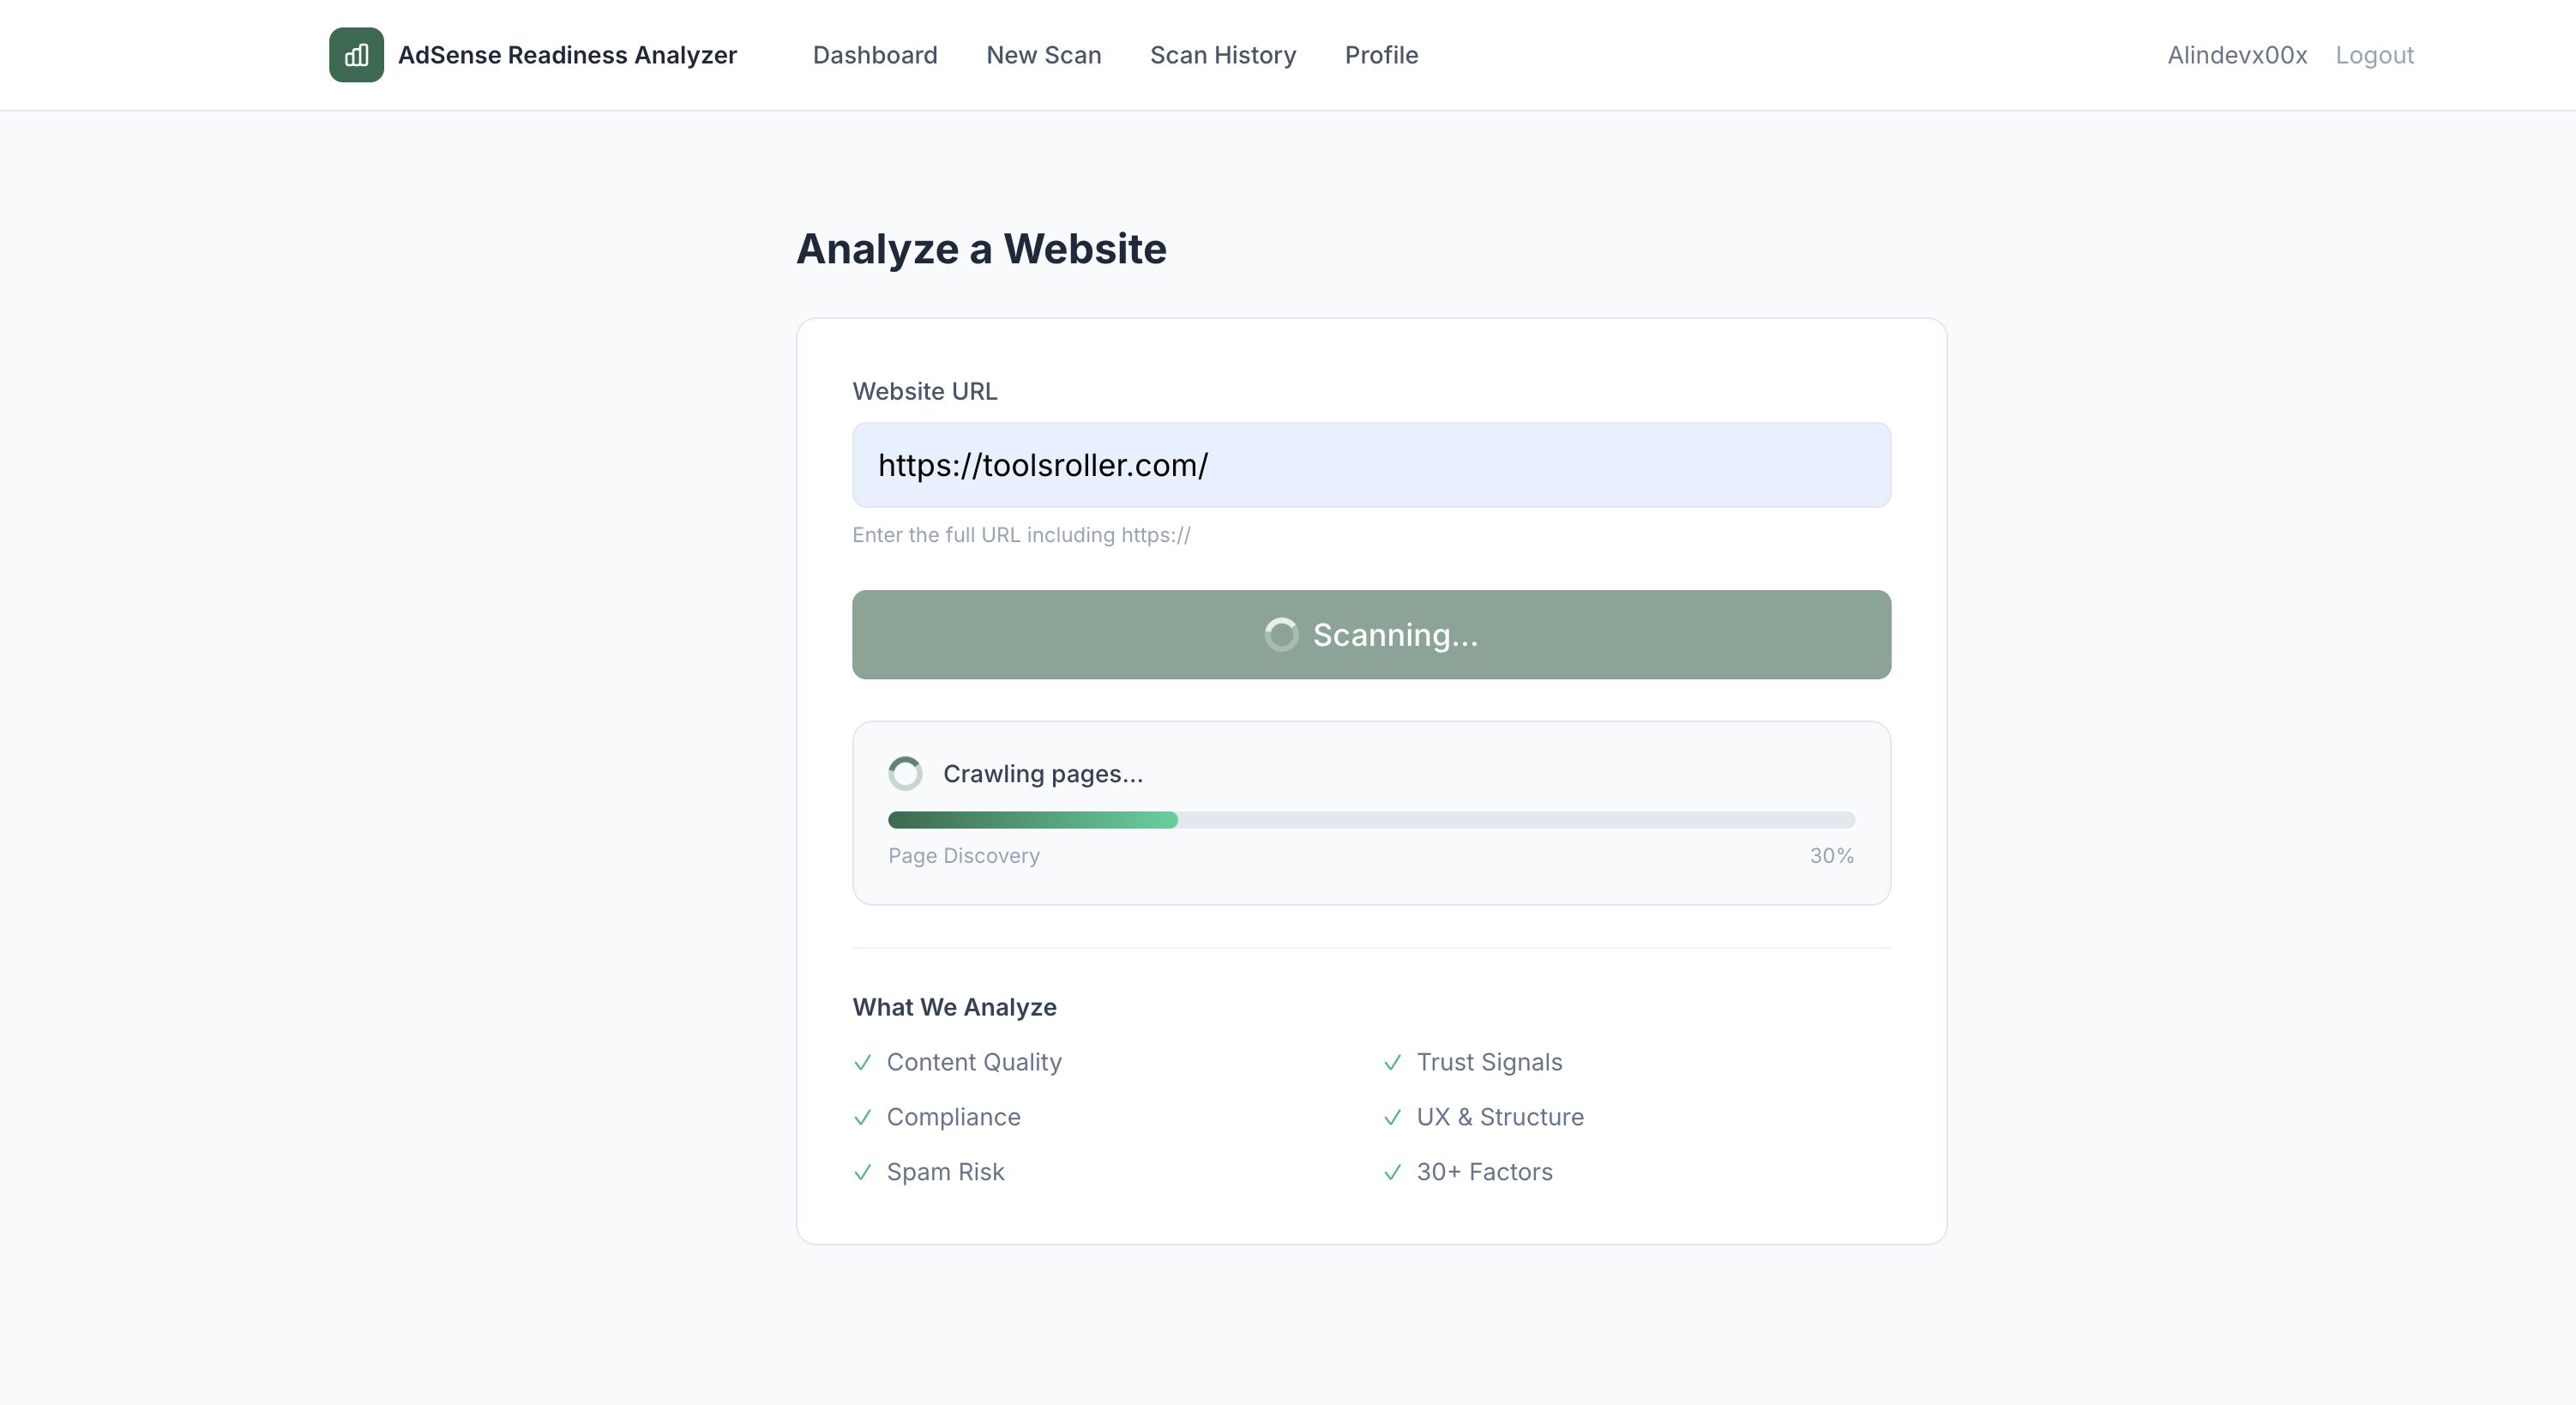
Task: Click the AdSense Readiness Analyzer title text
Action: click(567, 55)
